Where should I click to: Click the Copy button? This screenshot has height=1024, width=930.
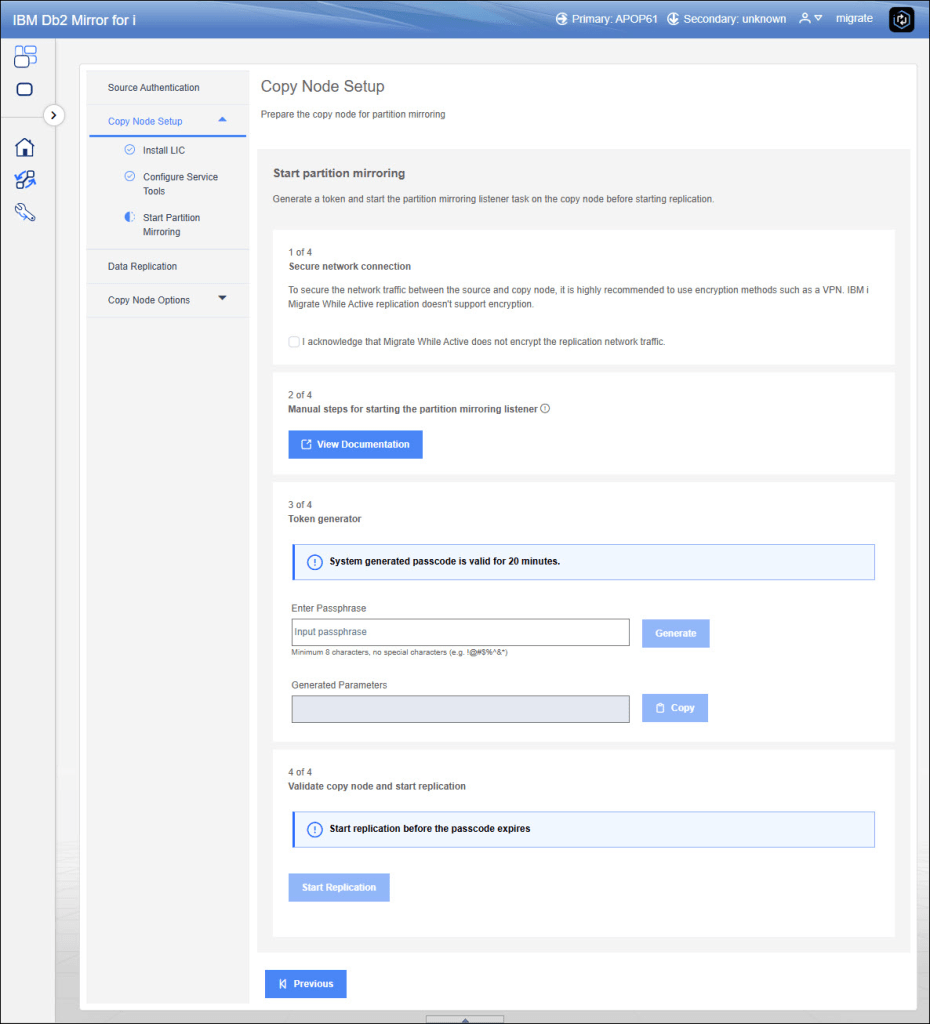(675, 708)
